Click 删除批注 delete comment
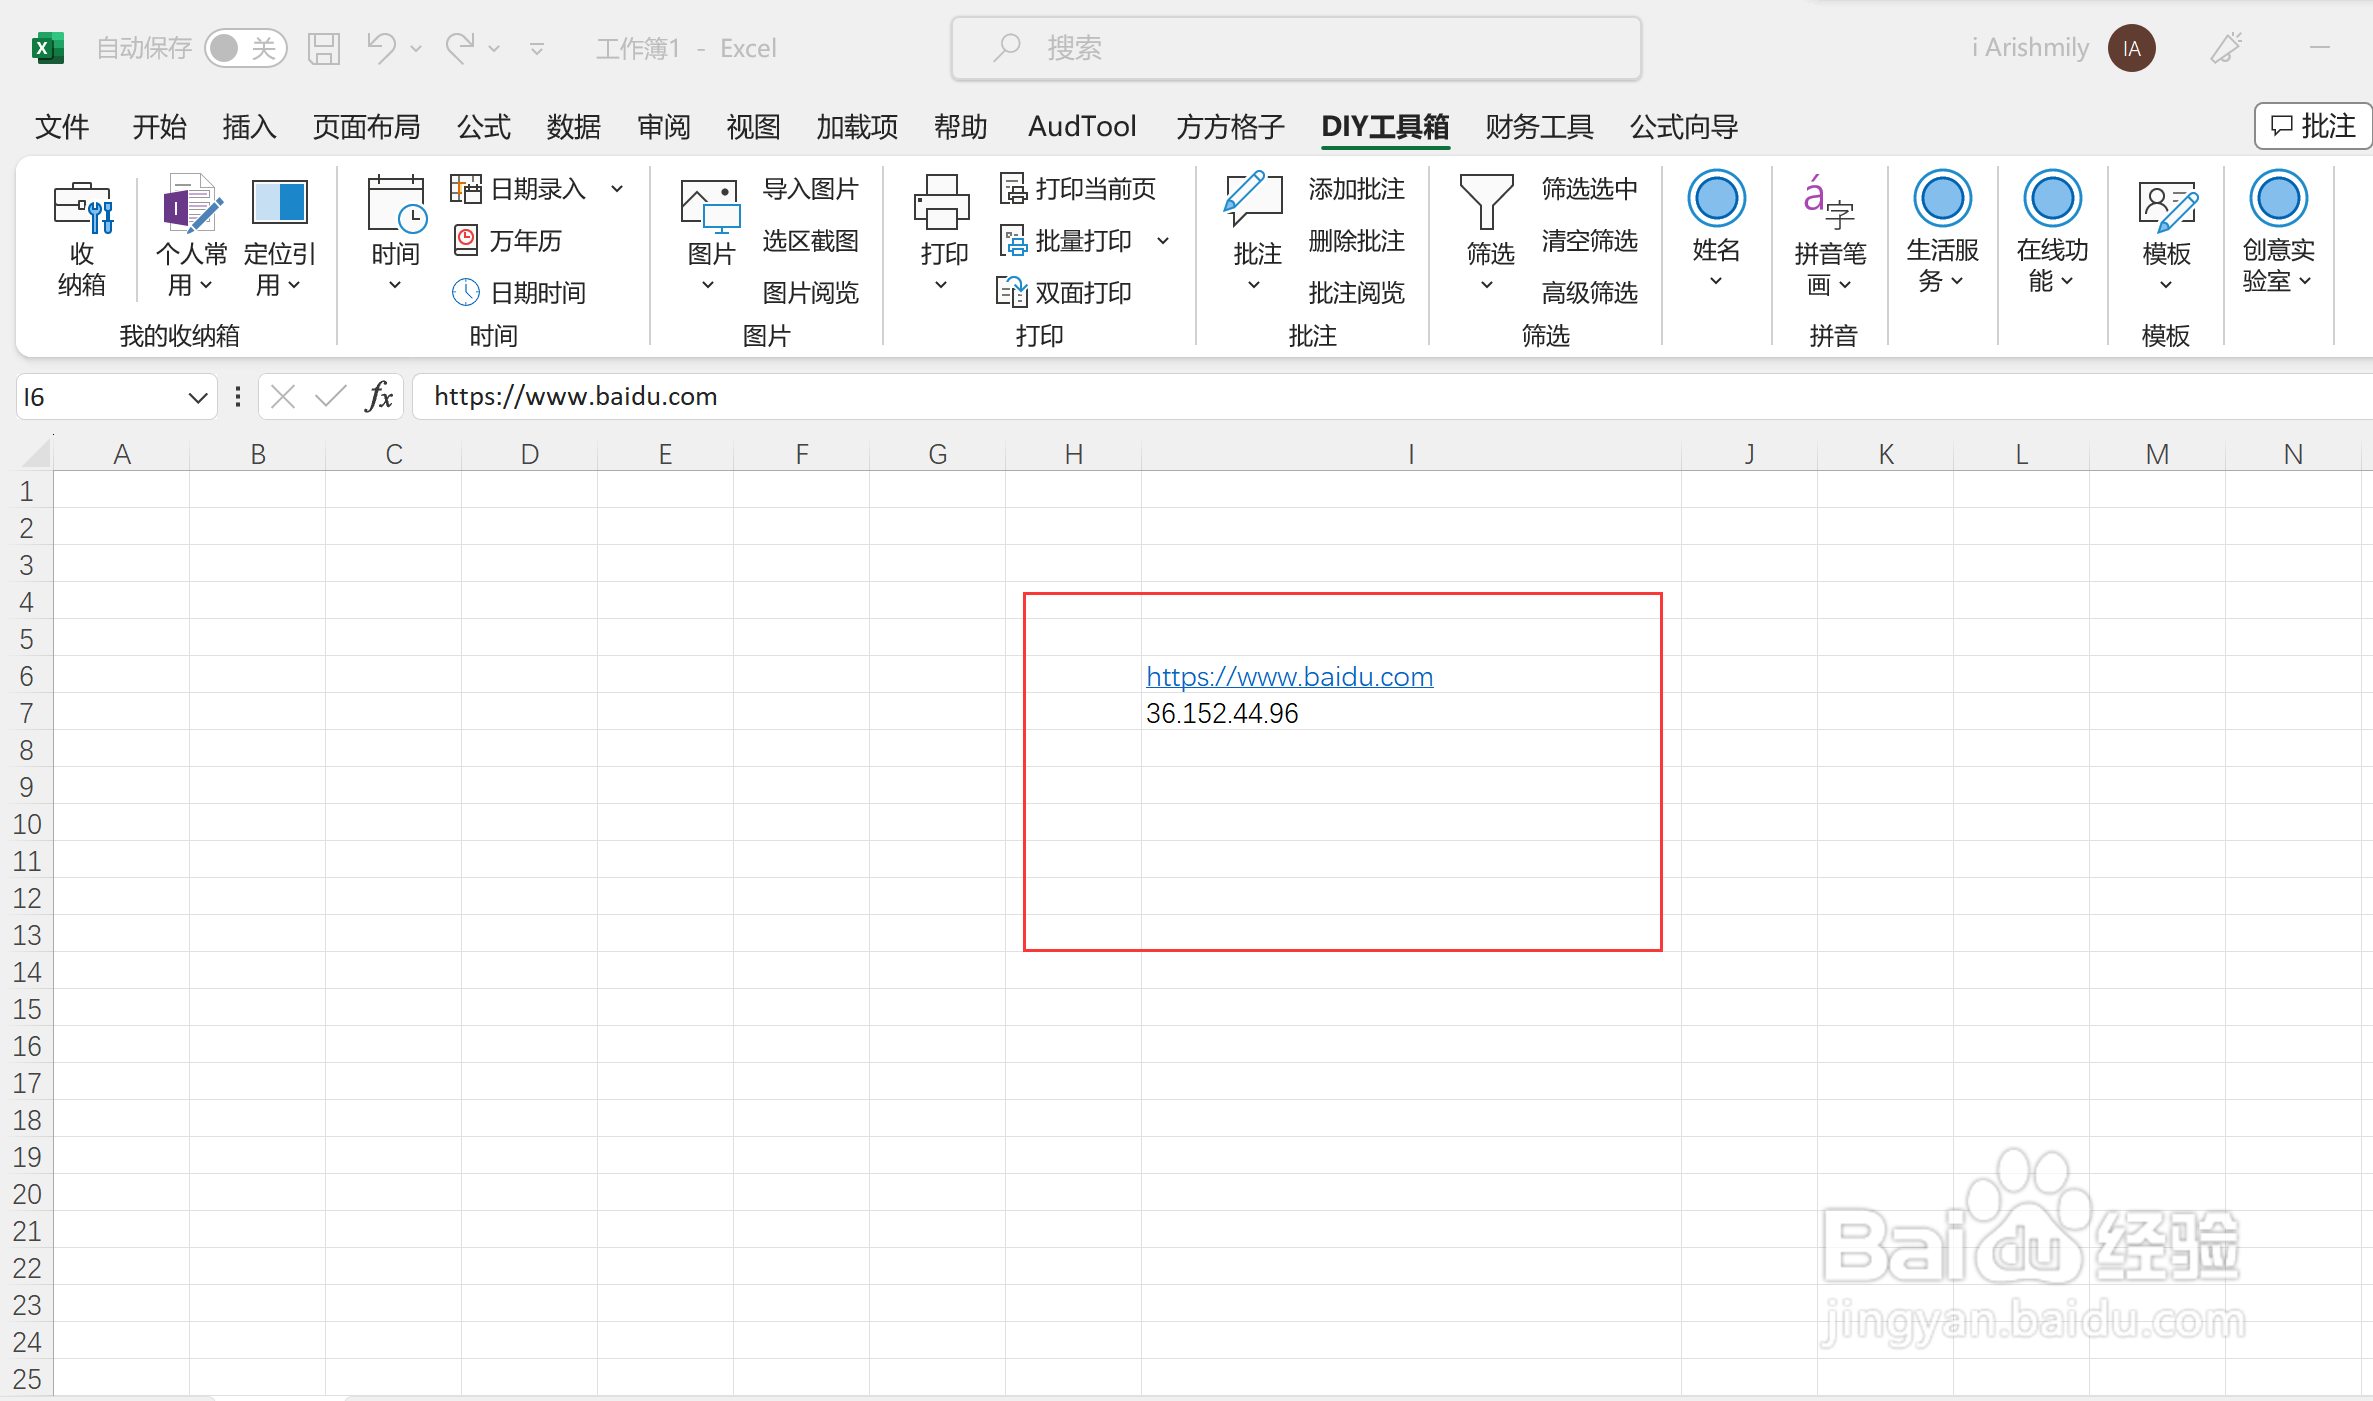The width and height of the screenshot is (2373, 1401). click(x=1356, y=240)
